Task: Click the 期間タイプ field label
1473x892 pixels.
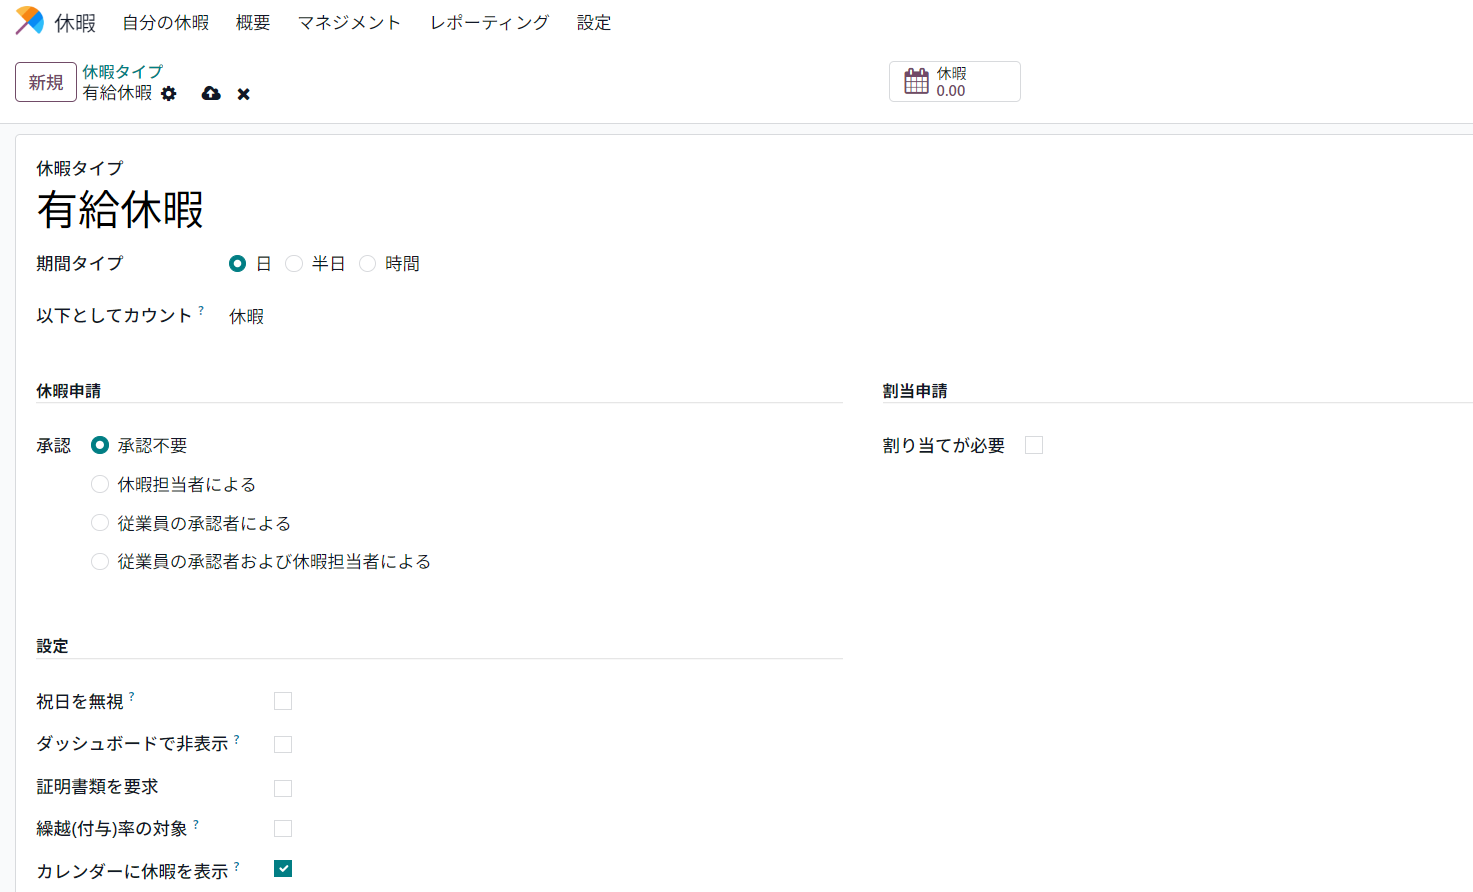Action: [80, 264]
